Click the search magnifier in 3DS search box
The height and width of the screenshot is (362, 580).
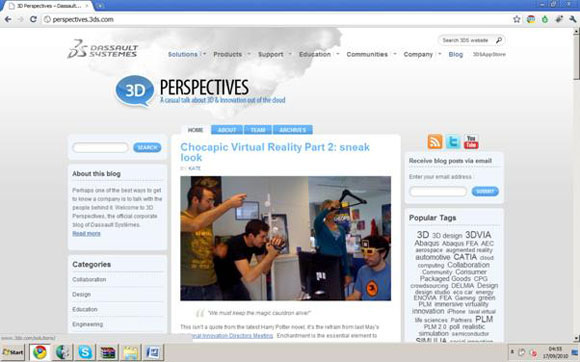pos(499,40)
